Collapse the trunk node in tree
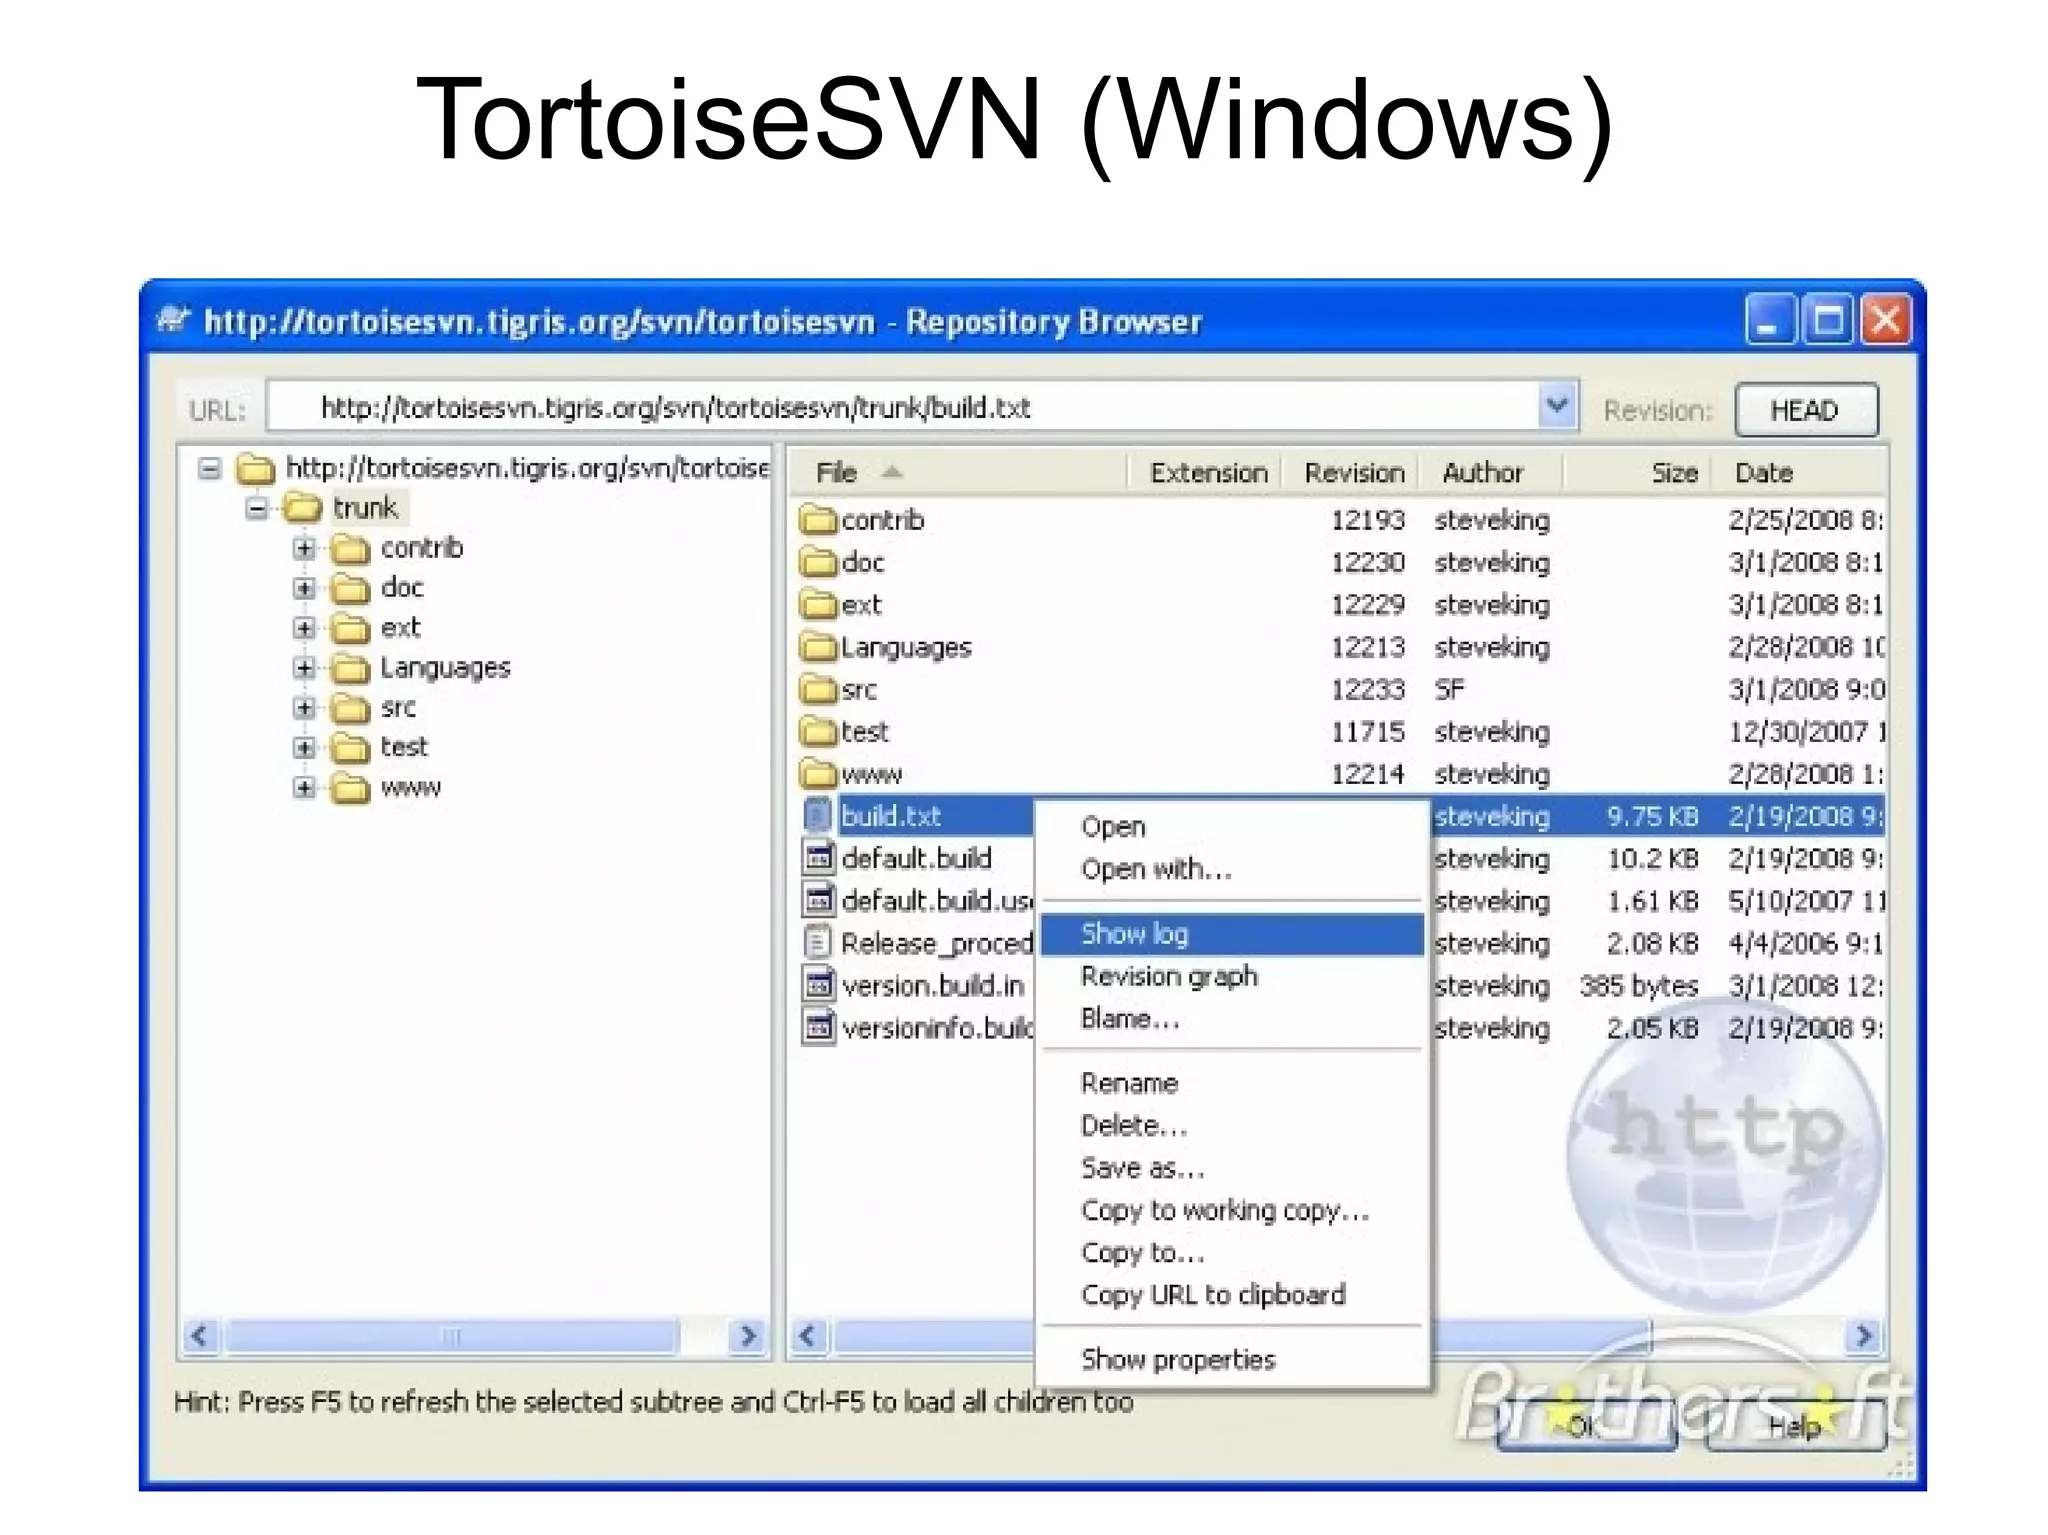Image resolution: width=2048 pixels, height=1535 pixels. click(x=256, y=508)
